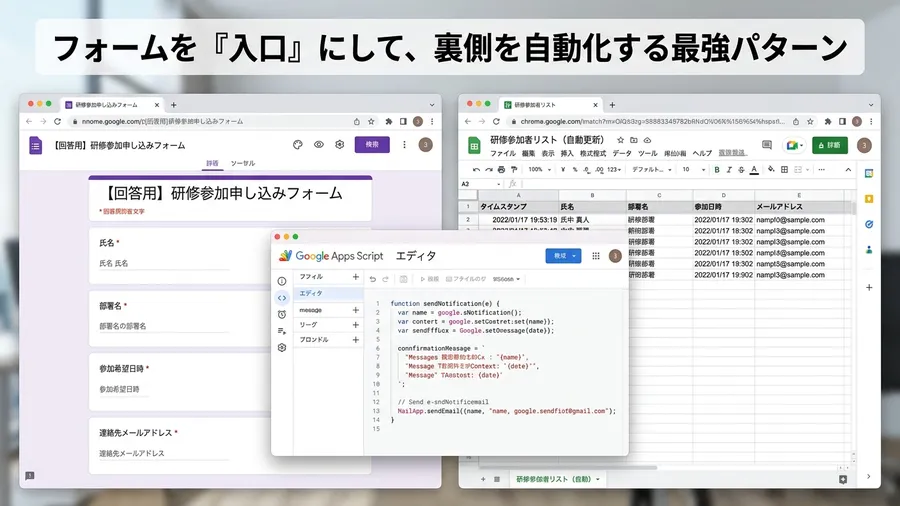Toggle strikethrough formatting in Sheets toolbar
This screenshot has height=506, width=900.
(741, 170)
